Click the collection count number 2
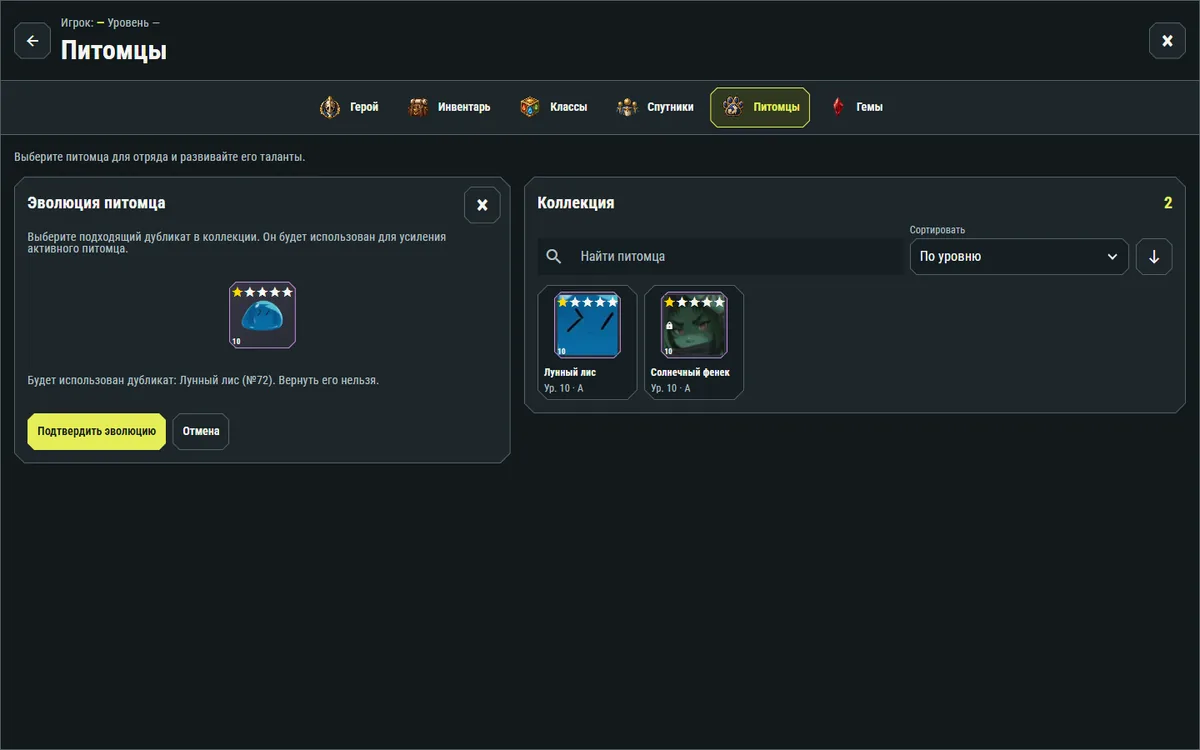 [1168, 203]
